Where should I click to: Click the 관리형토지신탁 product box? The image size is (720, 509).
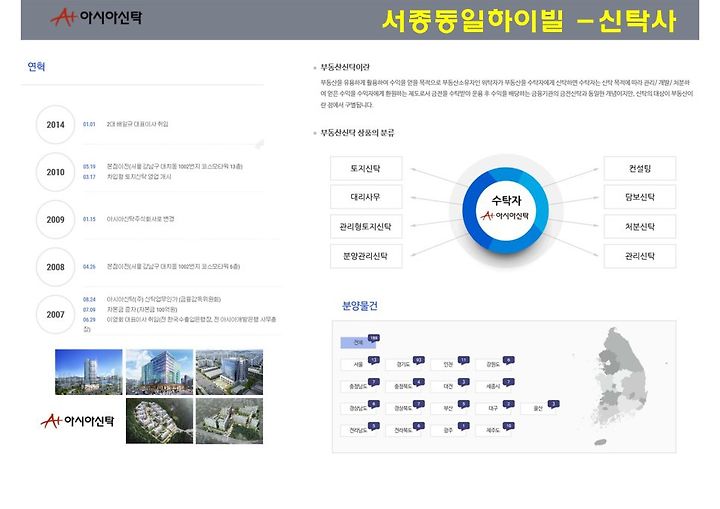(366, 226)
